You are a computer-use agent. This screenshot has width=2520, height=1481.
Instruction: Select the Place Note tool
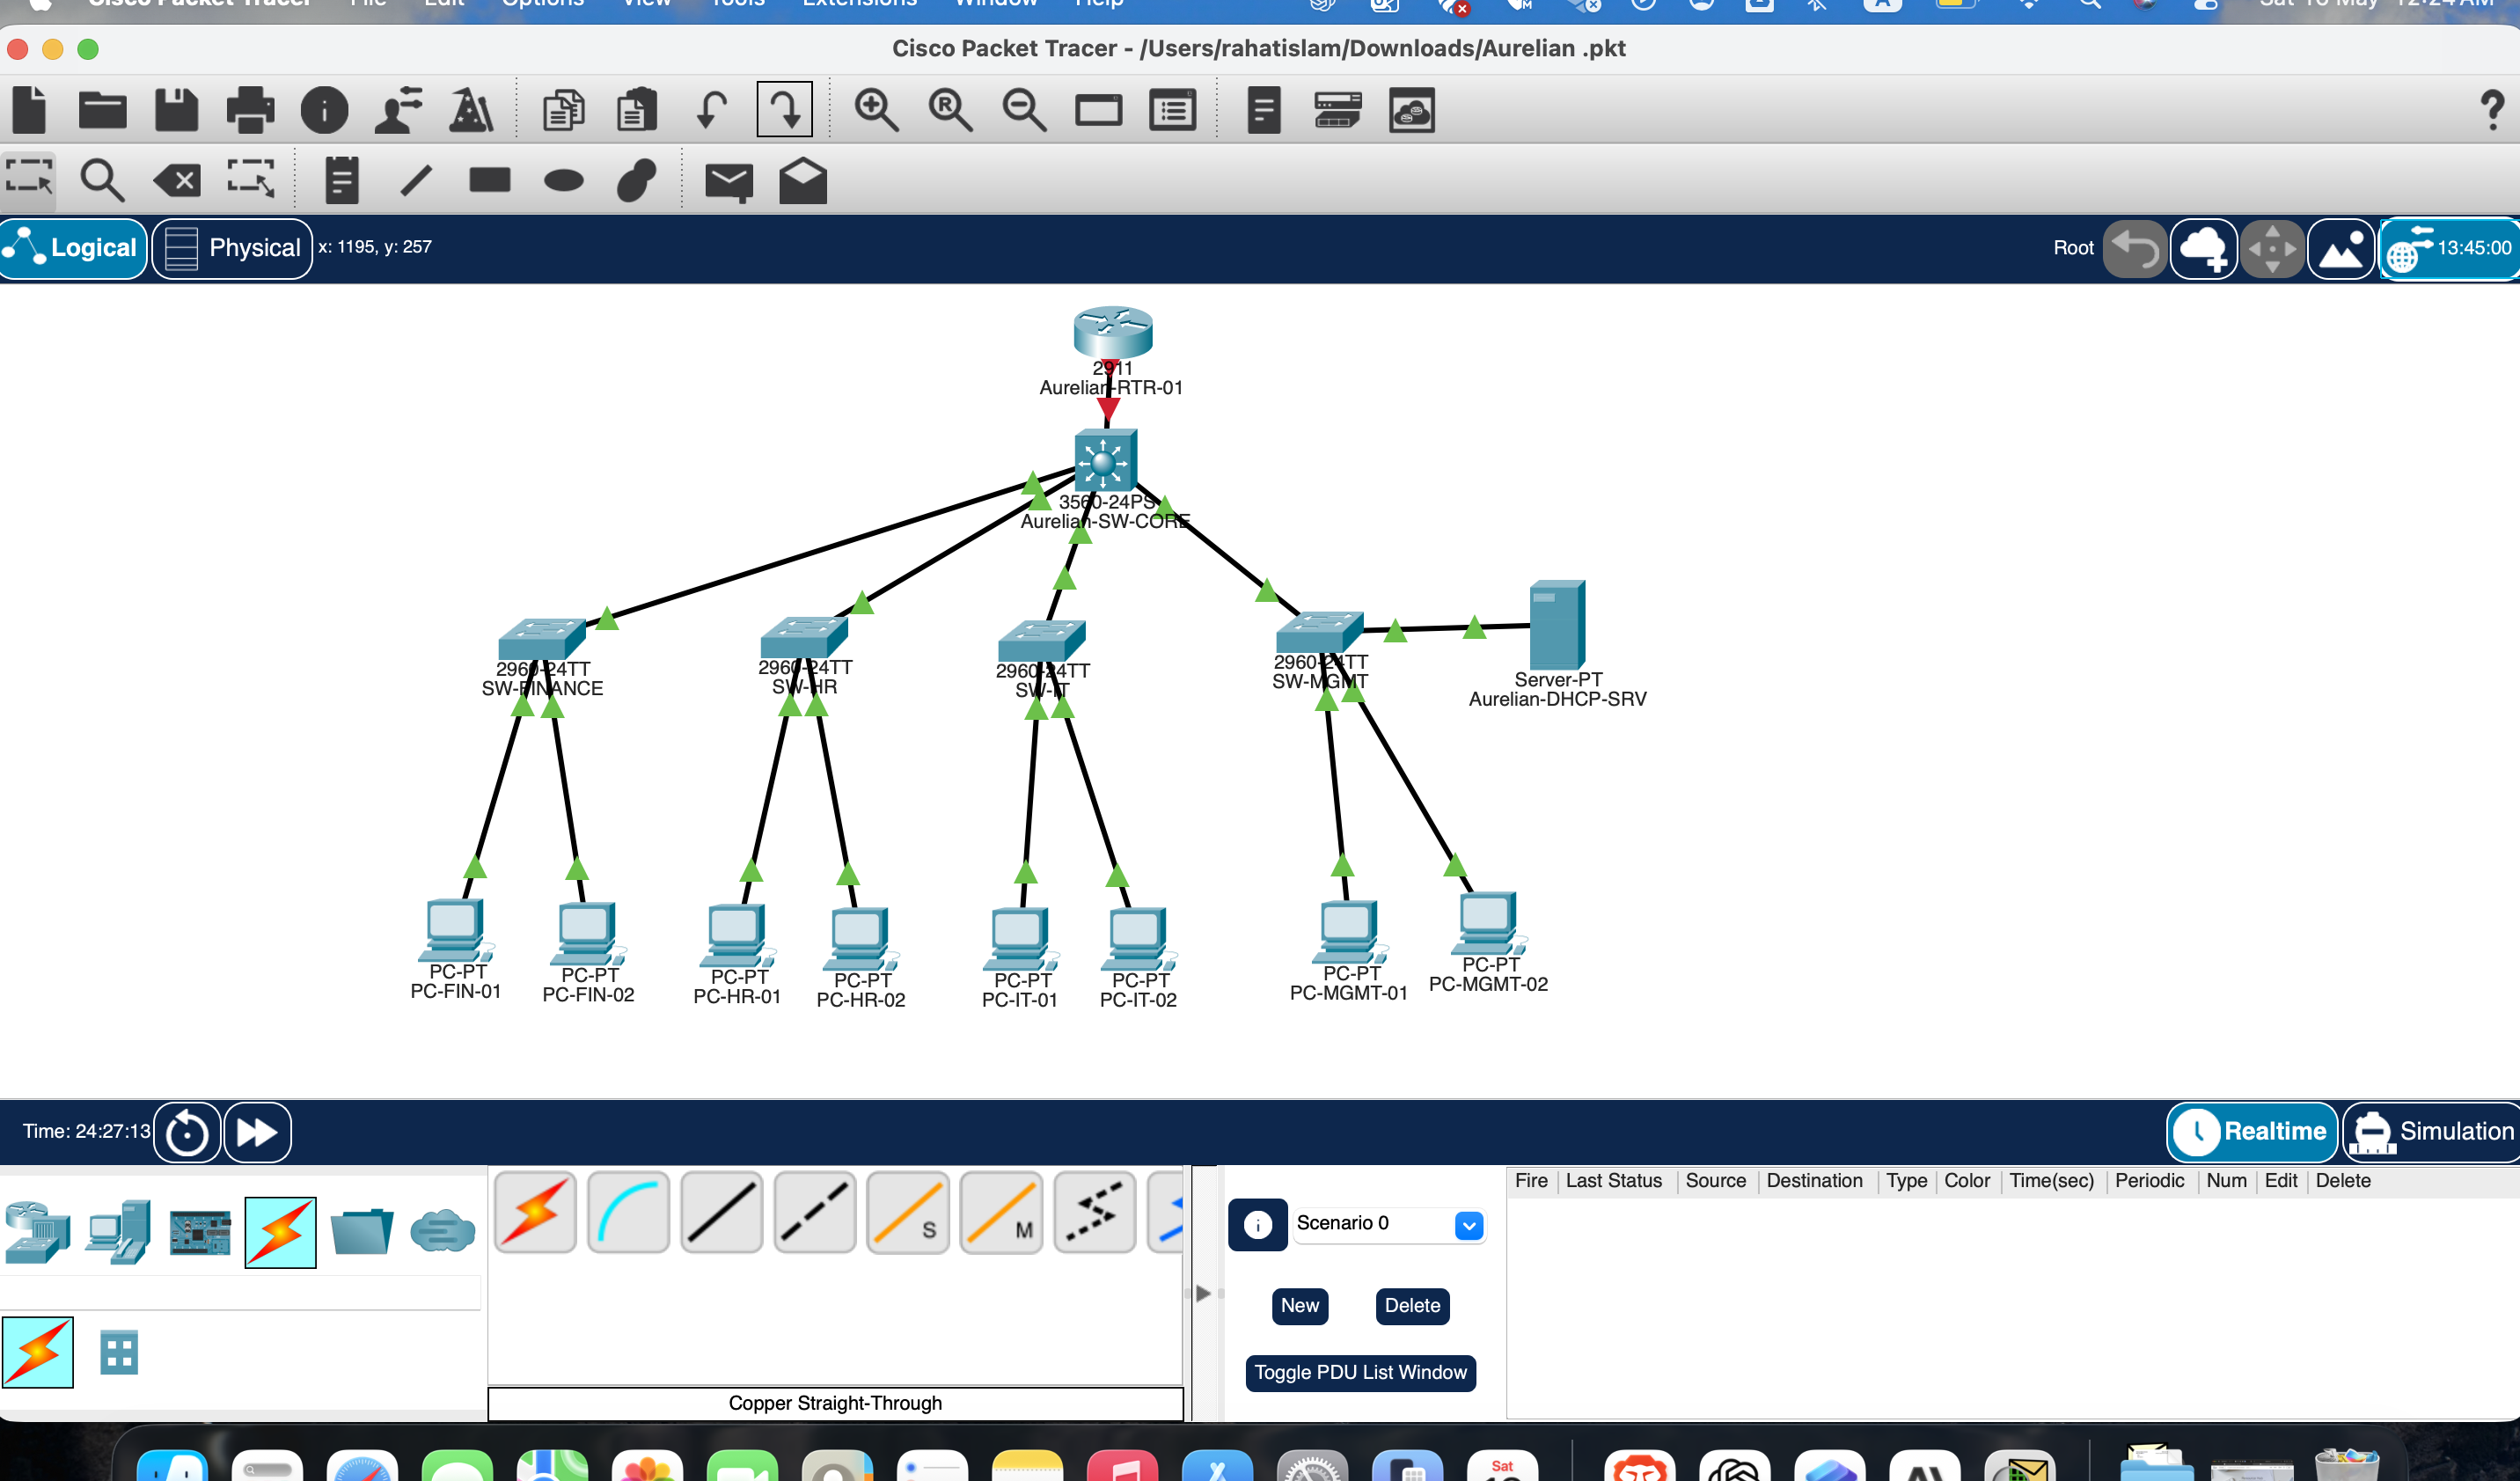pos(342,181)
